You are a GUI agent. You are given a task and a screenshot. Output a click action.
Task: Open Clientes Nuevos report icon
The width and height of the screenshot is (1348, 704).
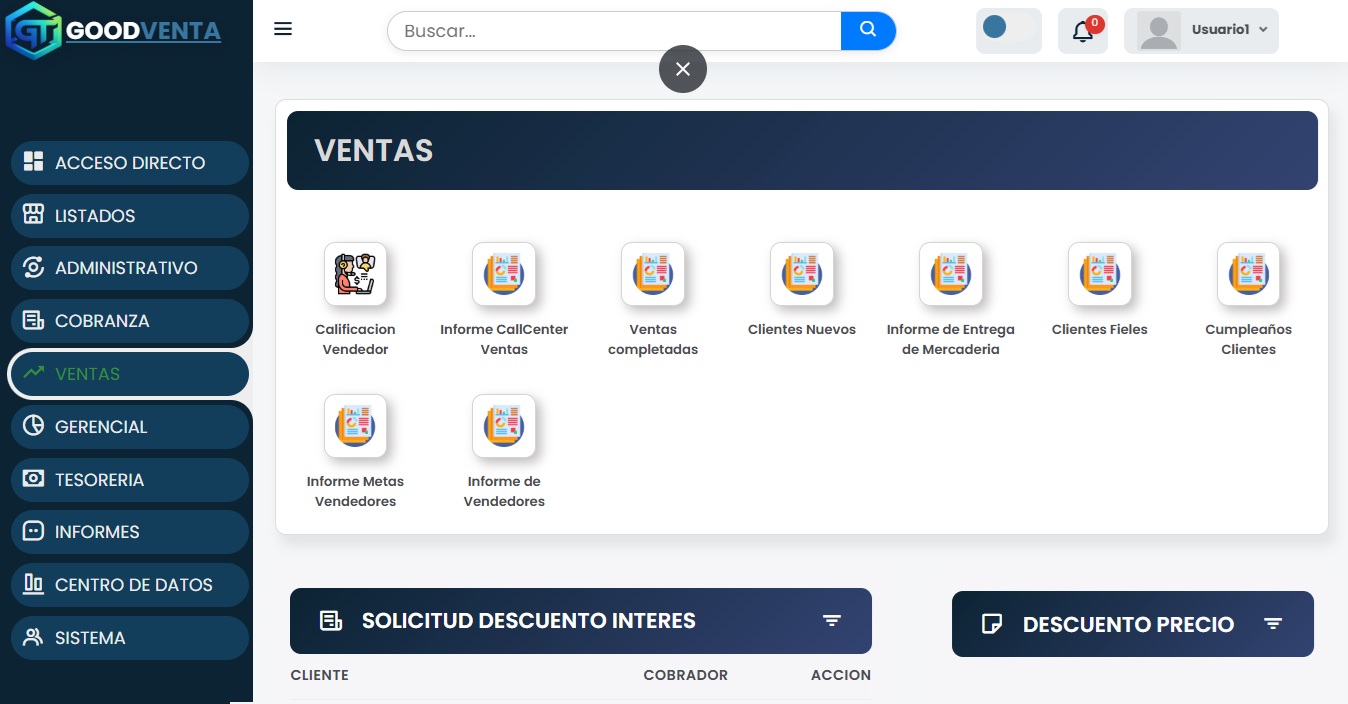click(x=802, y=274)
